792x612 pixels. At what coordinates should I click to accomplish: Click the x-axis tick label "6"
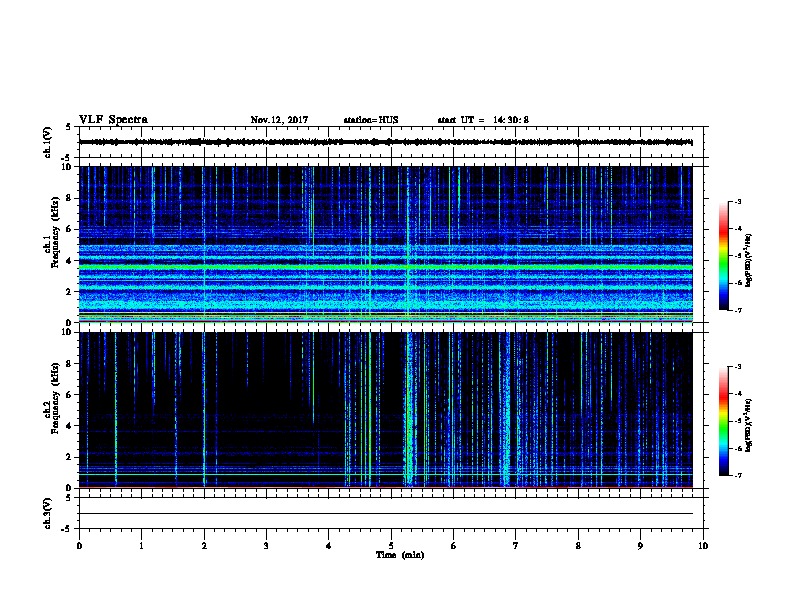coord(454,545)
